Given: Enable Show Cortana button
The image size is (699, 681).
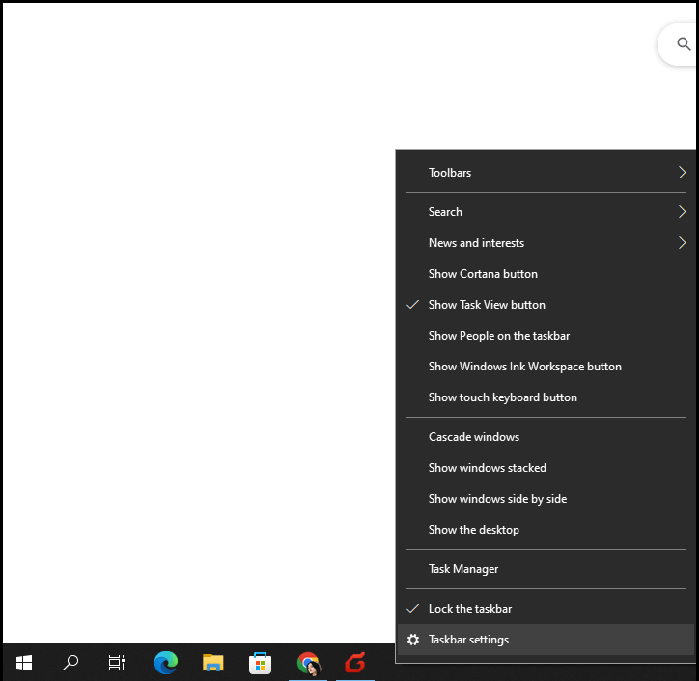Looking at the screenshot, I should pos(483,274).
